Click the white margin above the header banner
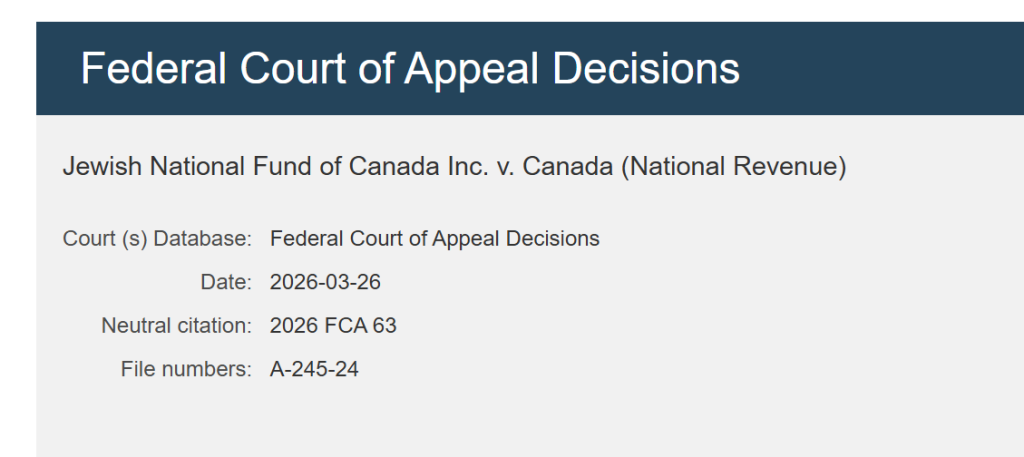The width and height of the screenshot is (1024, 457). pos(500,10)
